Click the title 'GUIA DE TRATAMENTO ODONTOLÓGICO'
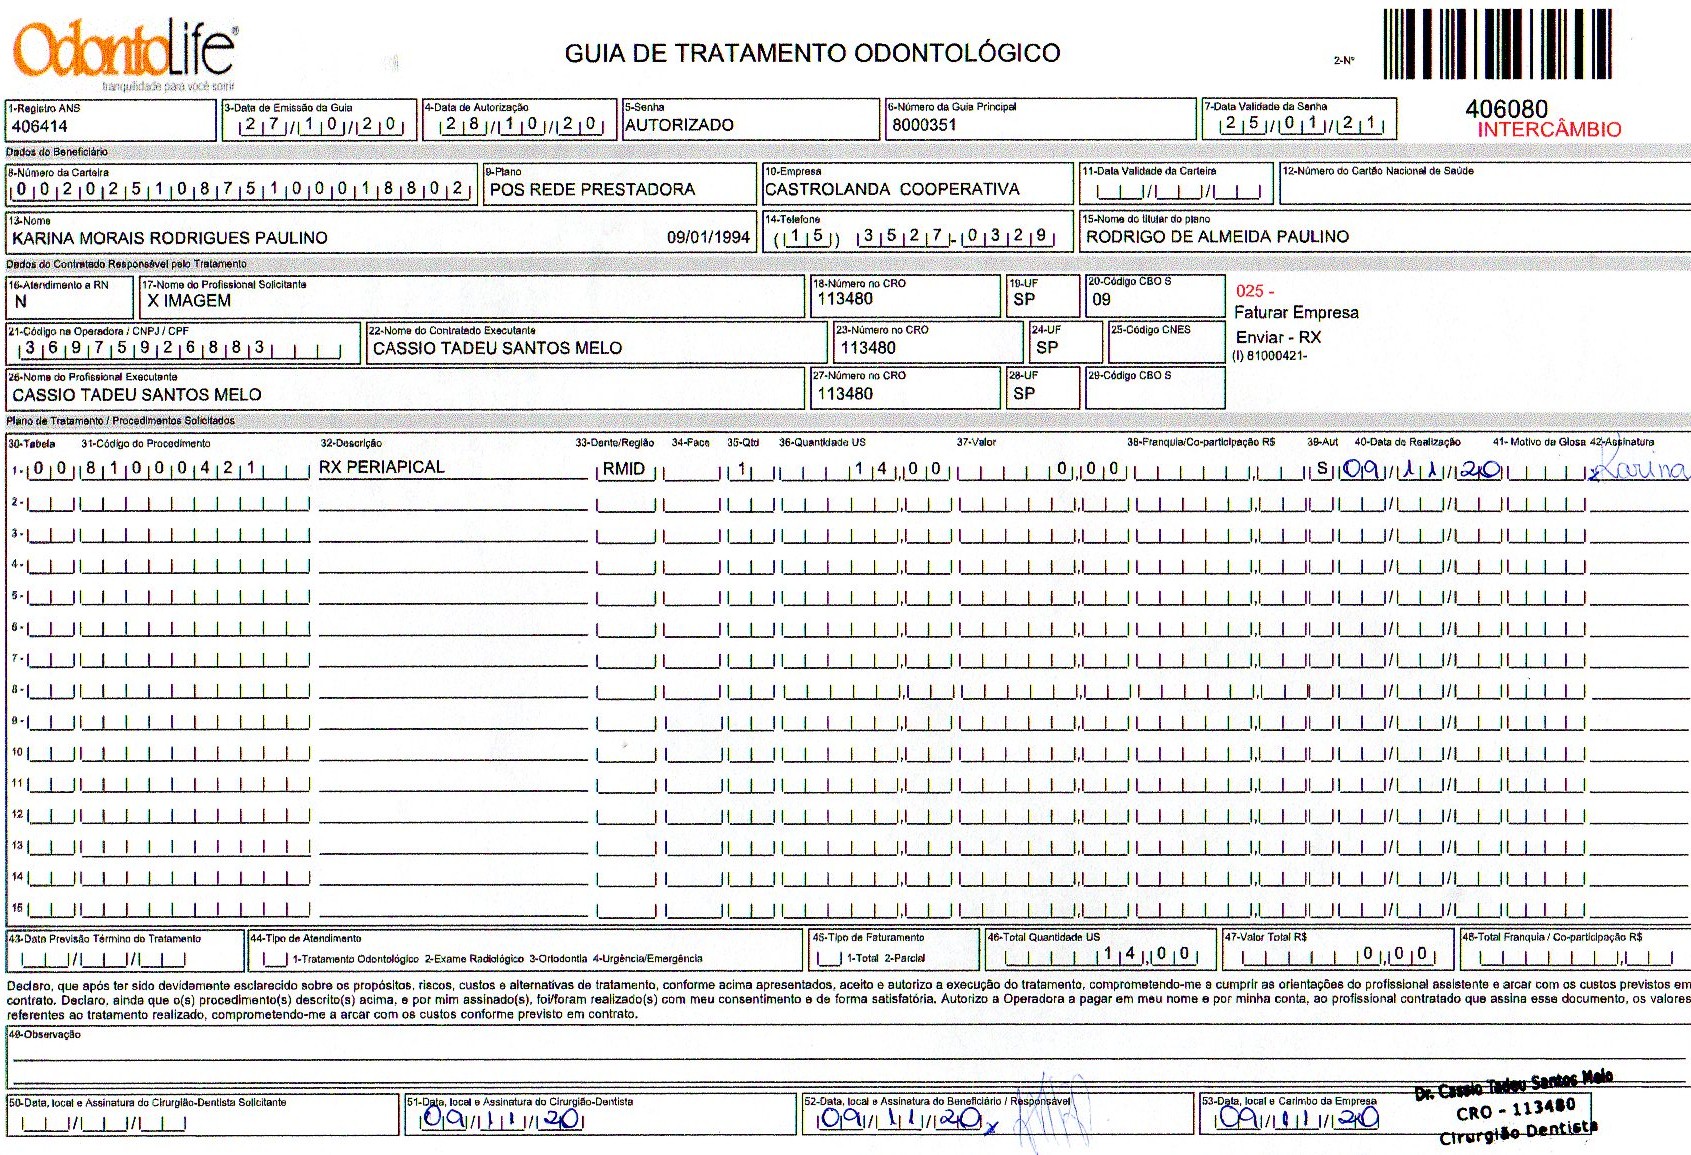Viewport: 1691px width, 1155px height. coord(812,53)
